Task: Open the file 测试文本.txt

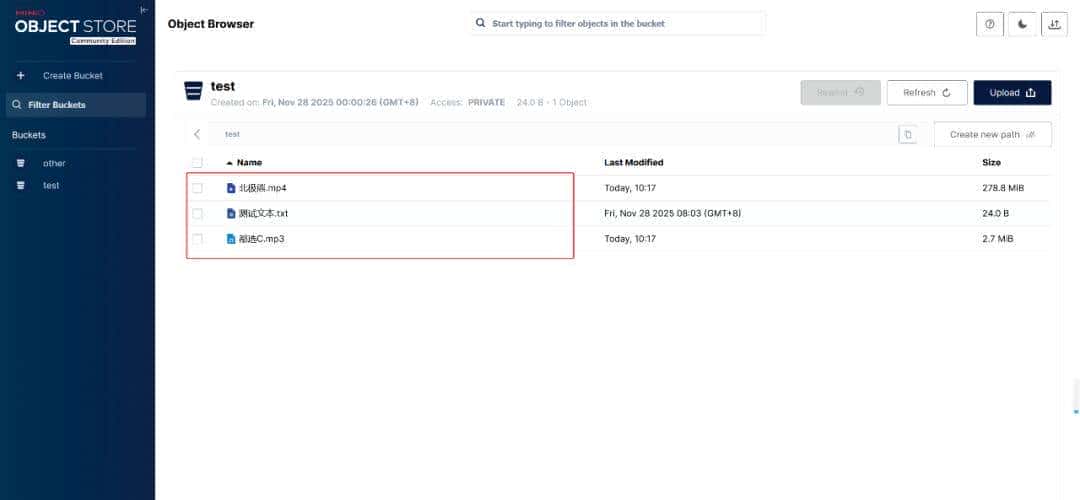Action: tap(263, 213)
